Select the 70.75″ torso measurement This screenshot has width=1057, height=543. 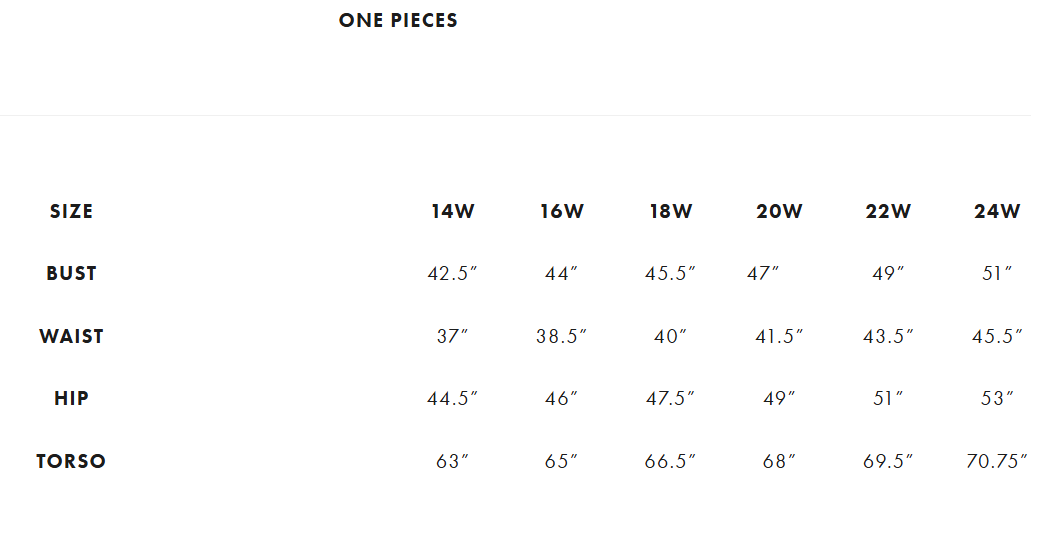(997, 462)
